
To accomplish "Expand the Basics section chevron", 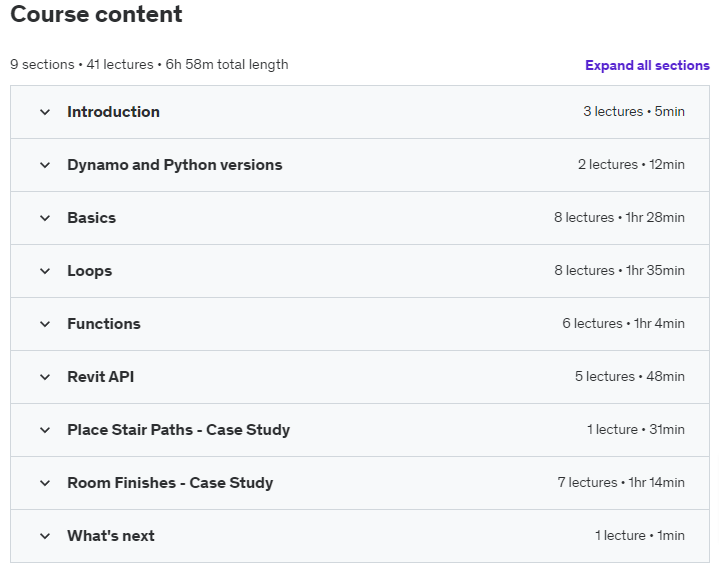I will point(45,218).
